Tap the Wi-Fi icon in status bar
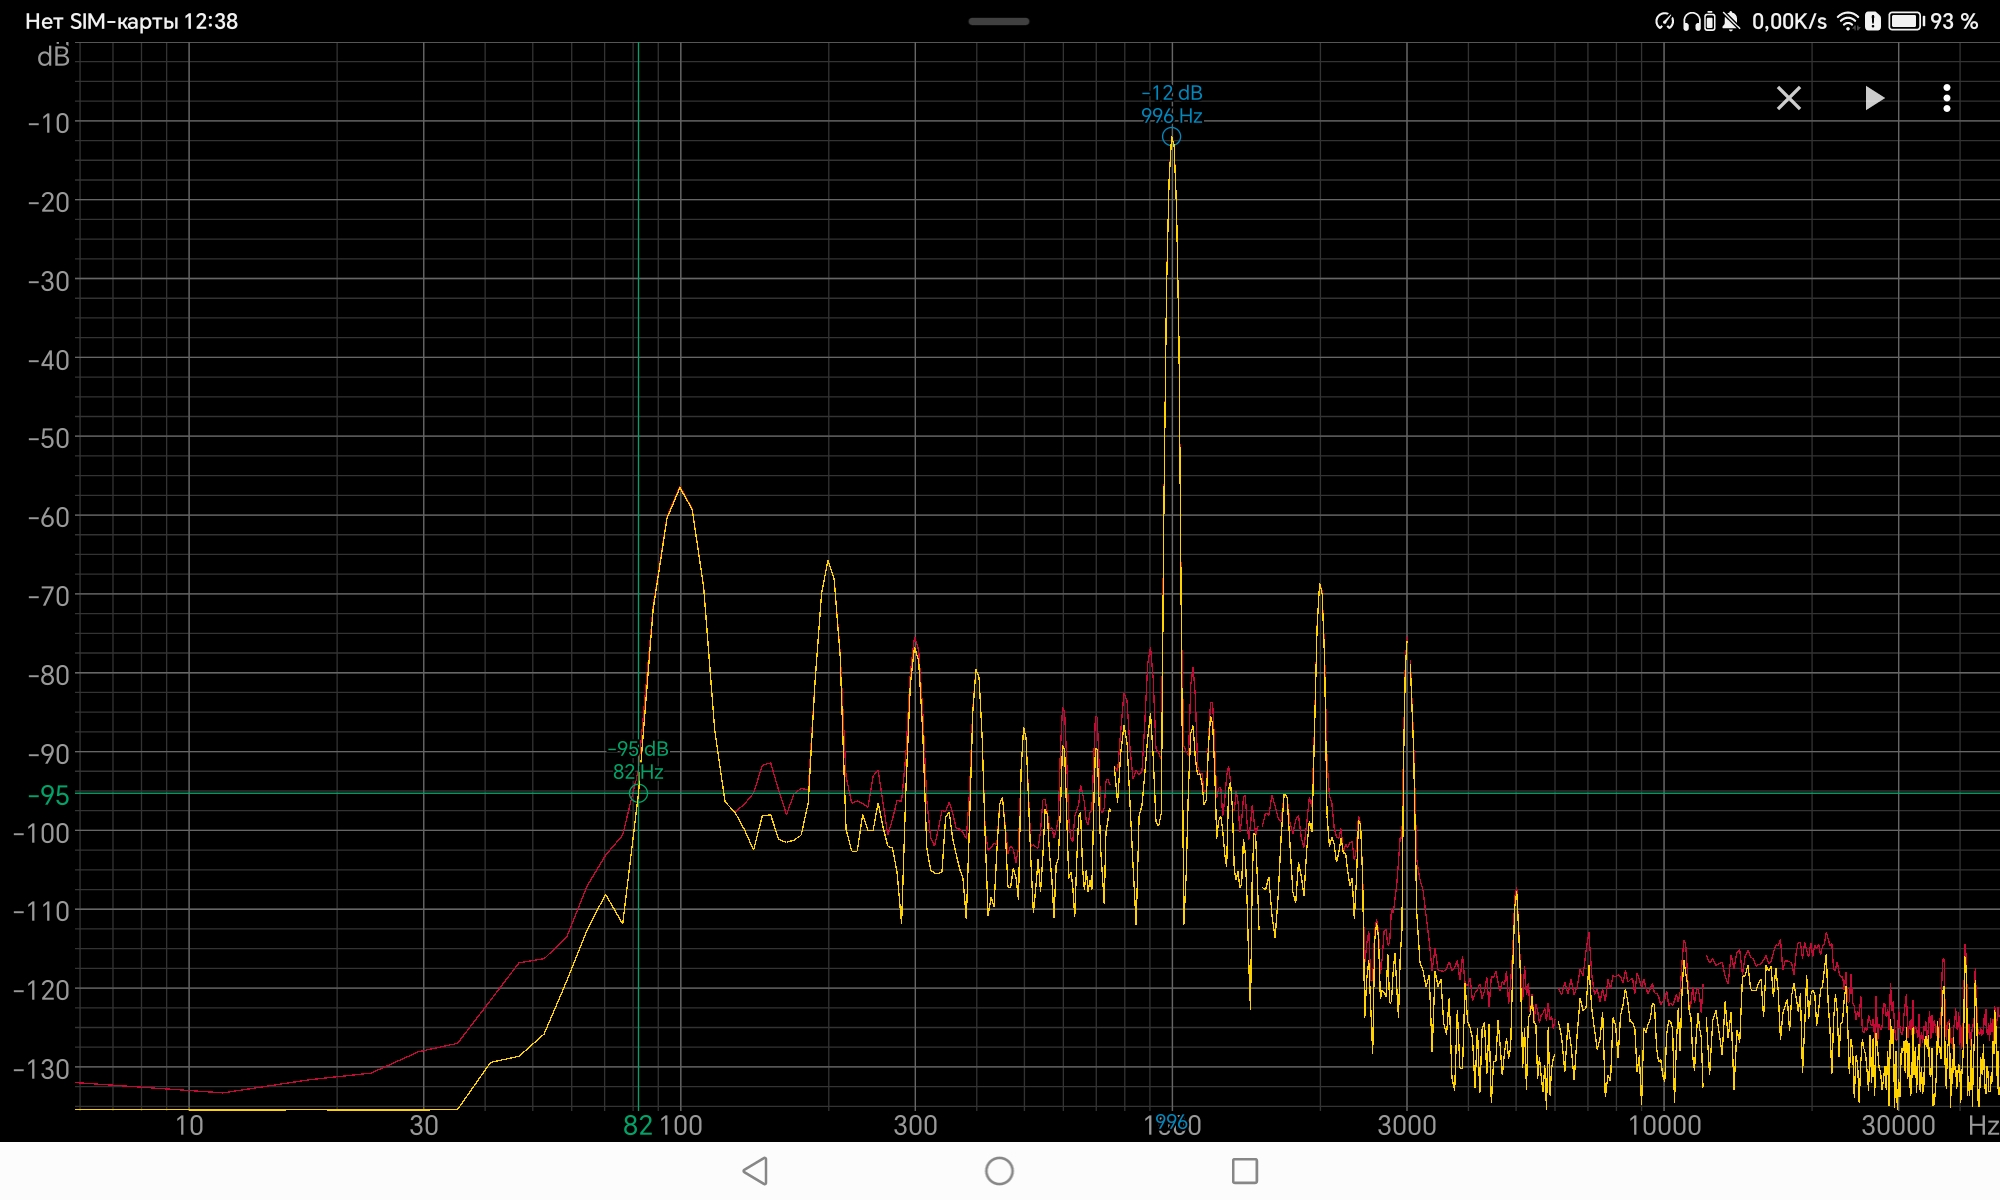 pyautogui.click(x=1848, y=21)
